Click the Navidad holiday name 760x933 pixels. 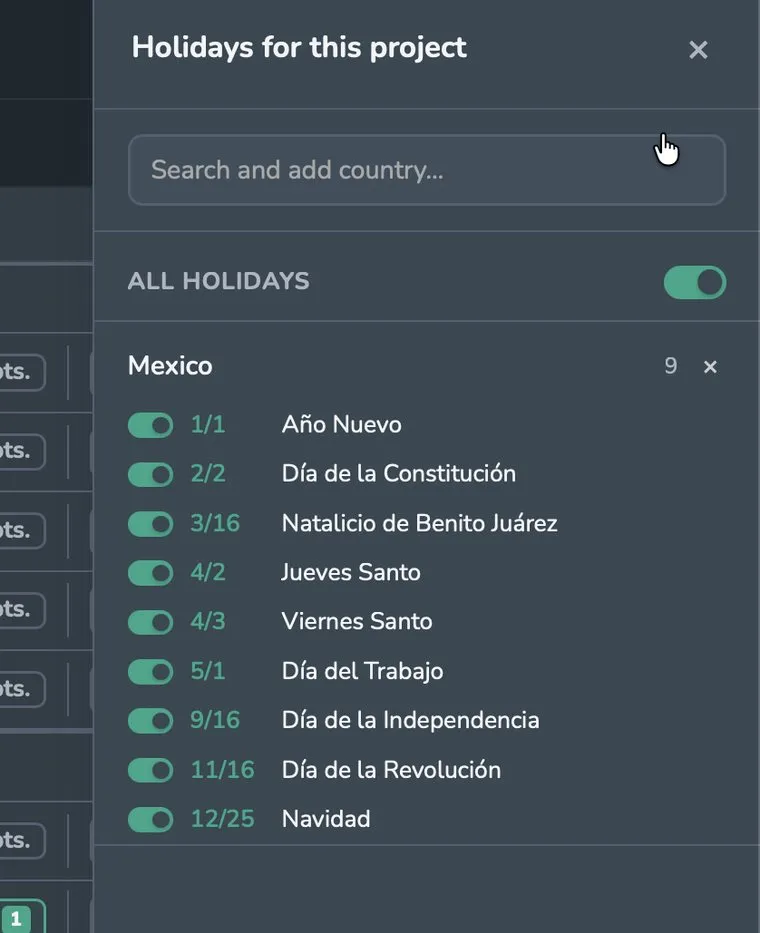pos(326,819)
